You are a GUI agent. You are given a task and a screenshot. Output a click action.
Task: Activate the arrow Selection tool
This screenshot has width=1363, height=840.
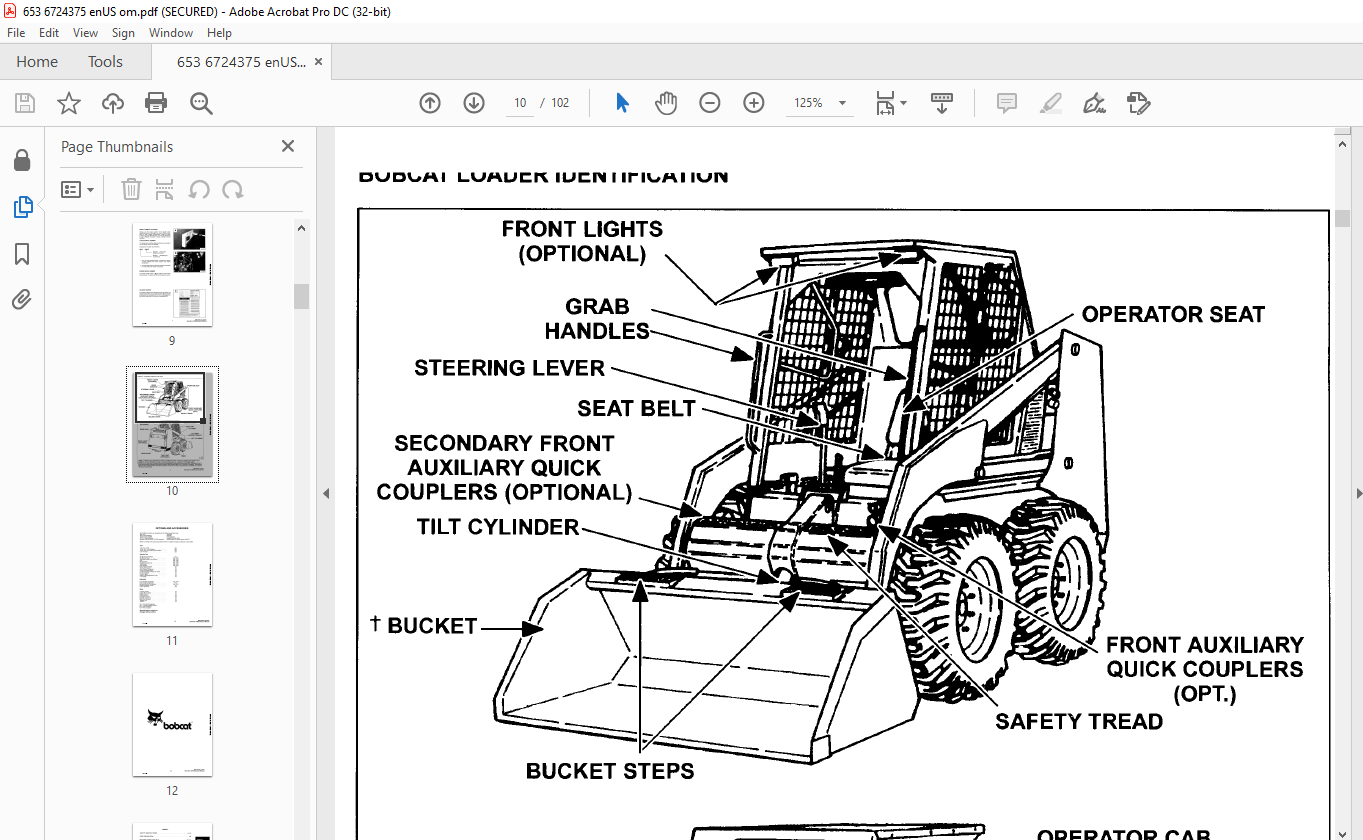(x=622, y=103)
